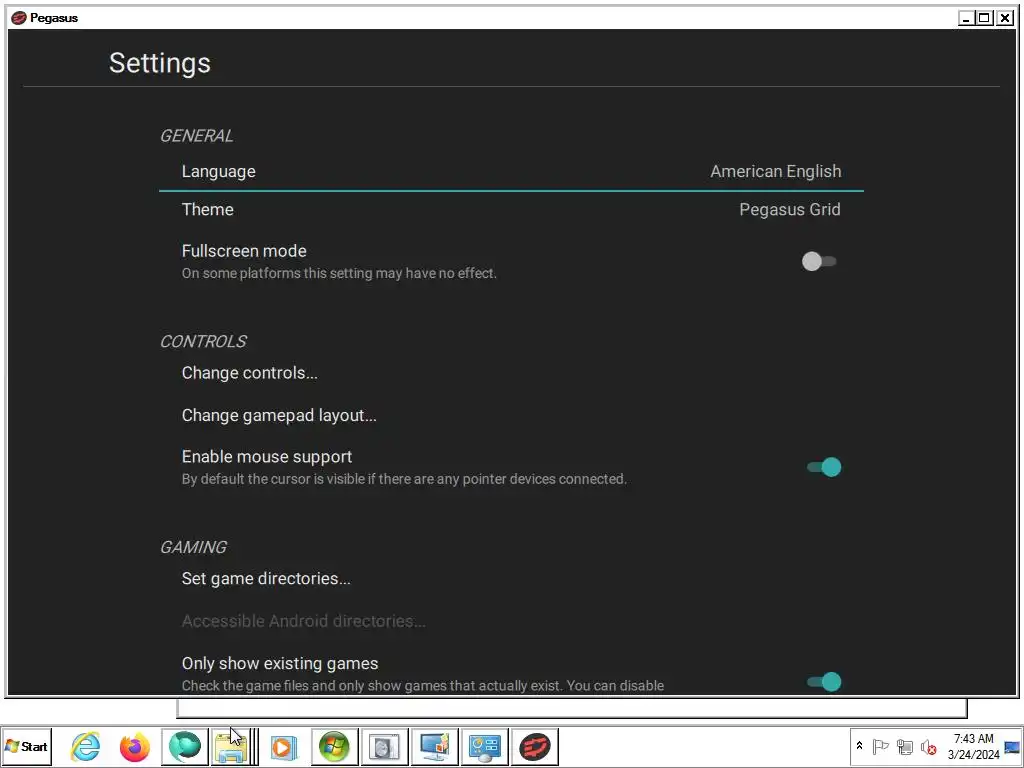
Task: Open the Language setting
Action: [511, 172]
